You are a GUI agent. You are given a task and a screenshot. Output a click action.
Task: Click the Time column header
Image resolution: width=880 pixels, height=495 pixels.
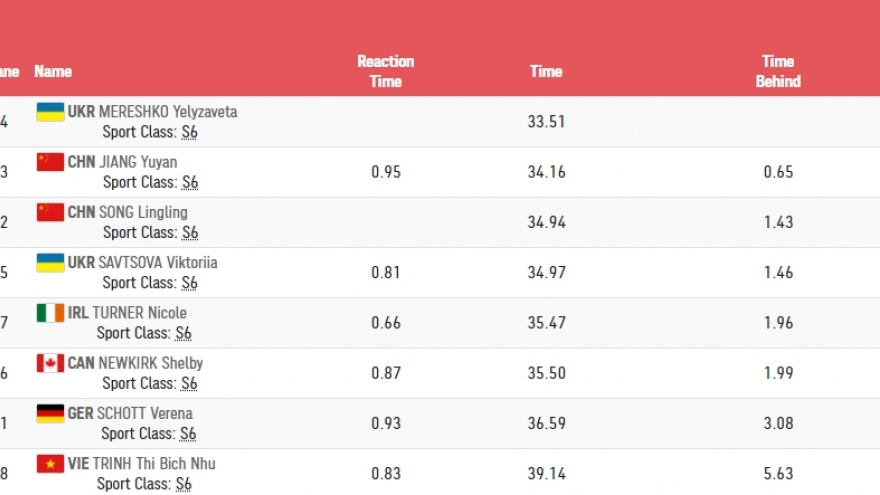[546, 71]
